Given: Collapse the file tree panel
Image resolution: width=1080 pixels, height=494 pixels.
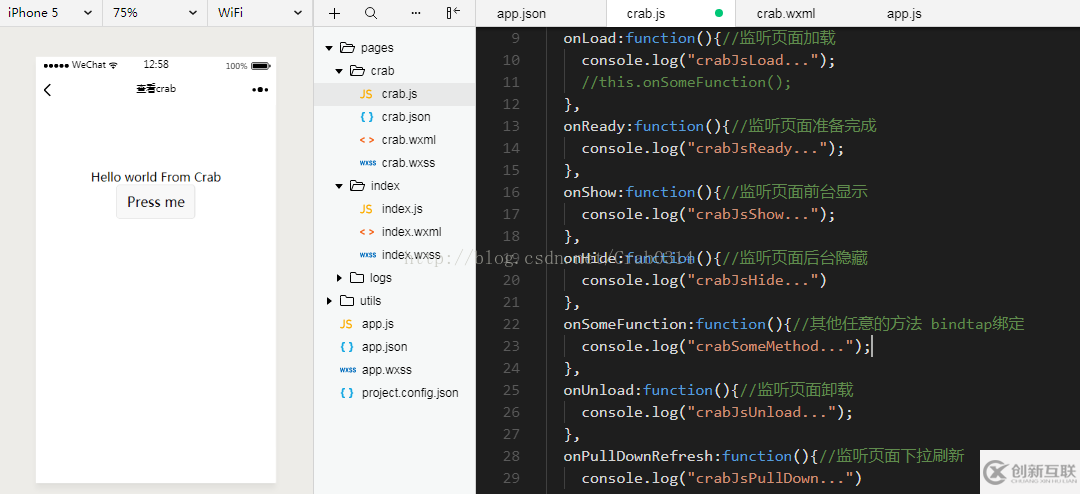Looking at the screenshot, I should pos(454,13).
